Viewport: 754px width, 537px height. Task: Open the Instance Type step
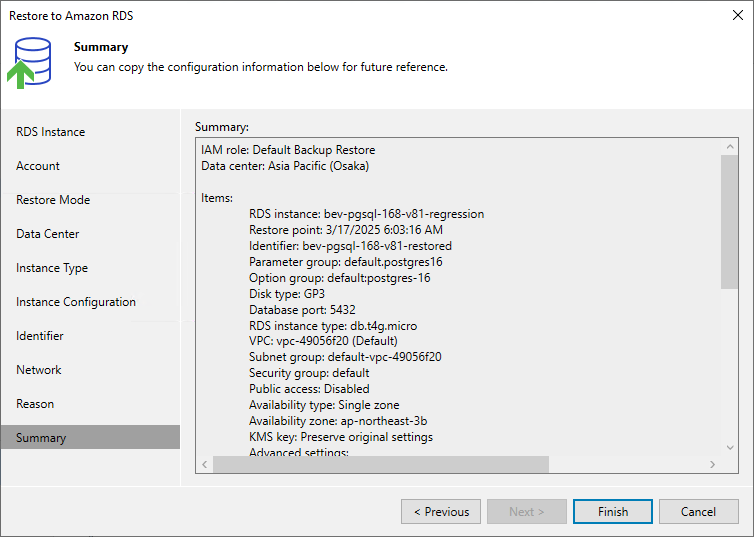pos(52,268)
